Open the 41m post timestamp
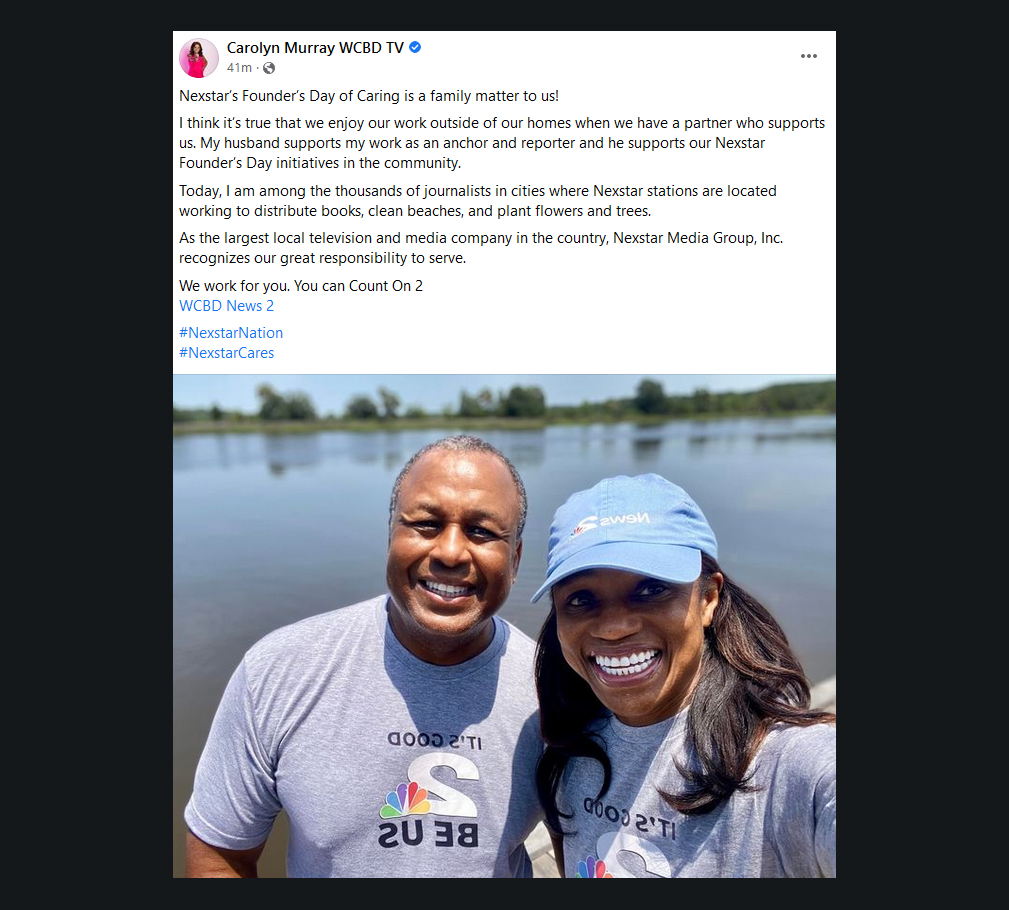The image size is (1009, 910). click(239, 68)
